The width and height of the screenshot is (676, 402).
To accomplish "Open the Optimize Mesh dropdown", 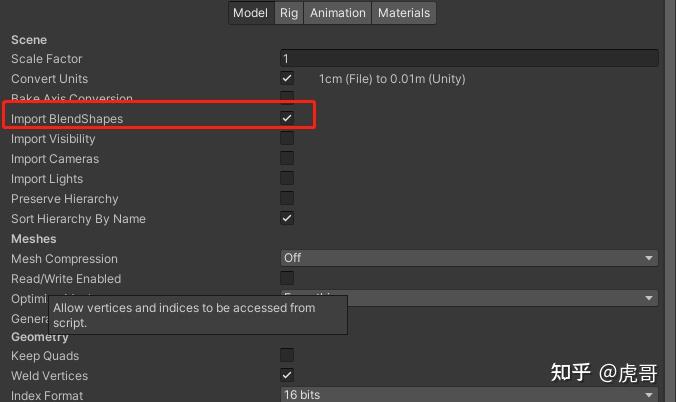I will click(x=500, y=298).
